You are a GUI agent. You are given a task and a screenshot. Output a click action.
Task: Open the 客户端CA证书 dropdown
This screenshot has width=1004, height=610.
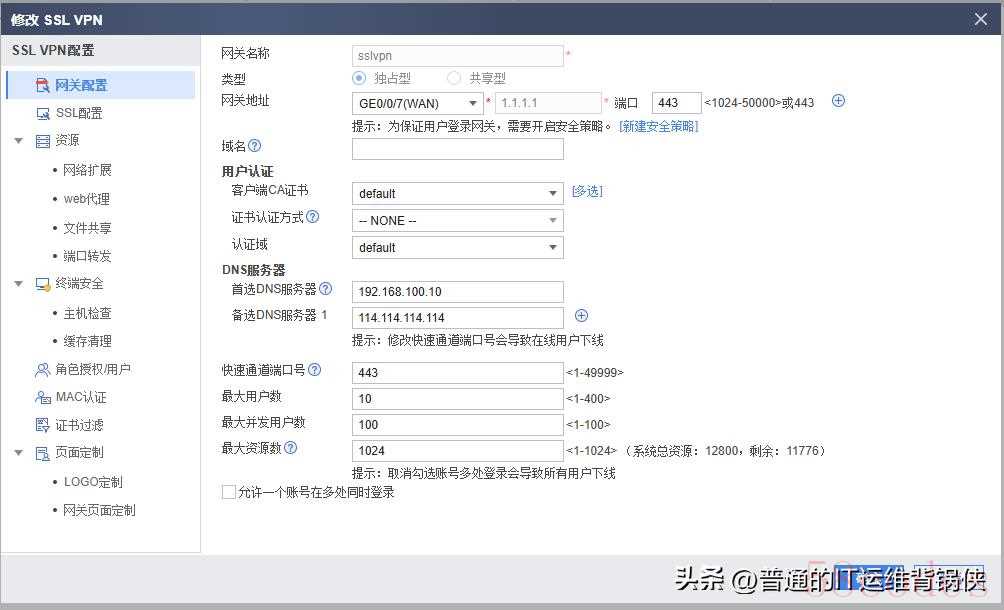point(457,193)
